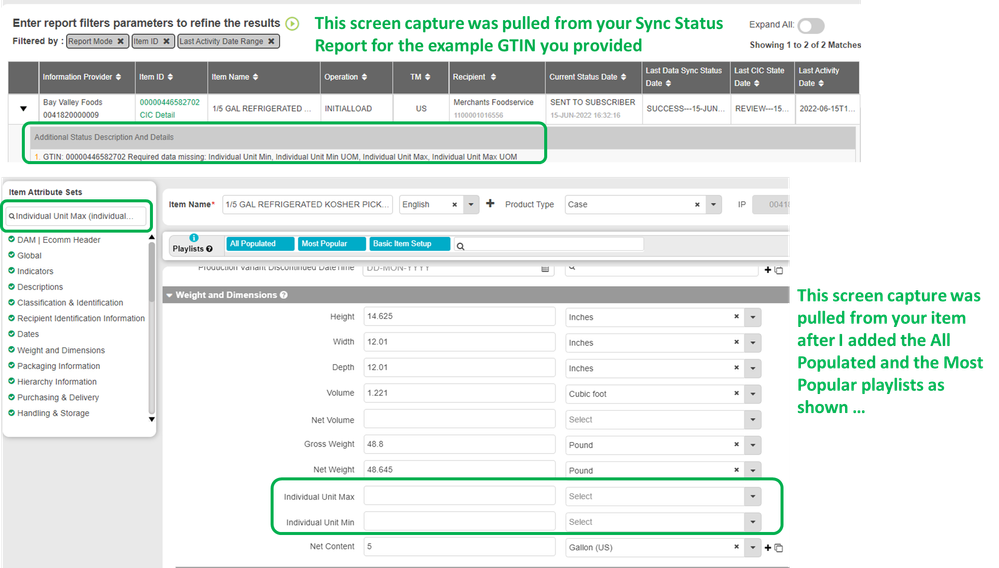Select the All Populated playlist

pos(260,244)
